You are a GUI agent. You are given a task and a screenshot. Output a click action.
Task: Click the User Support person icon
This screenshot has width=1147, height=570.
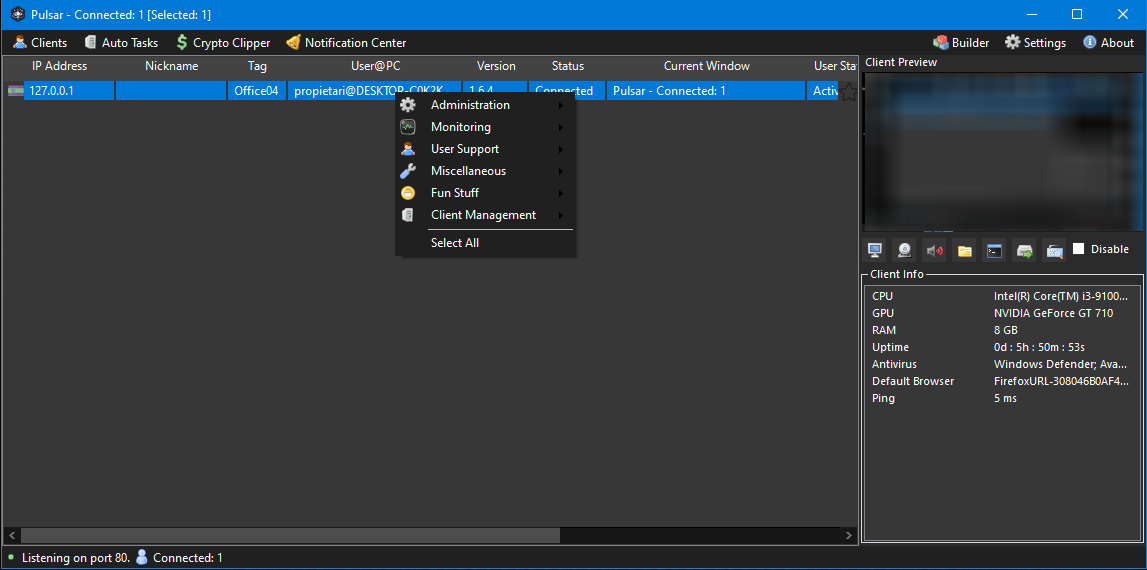[x=407, y=149]
